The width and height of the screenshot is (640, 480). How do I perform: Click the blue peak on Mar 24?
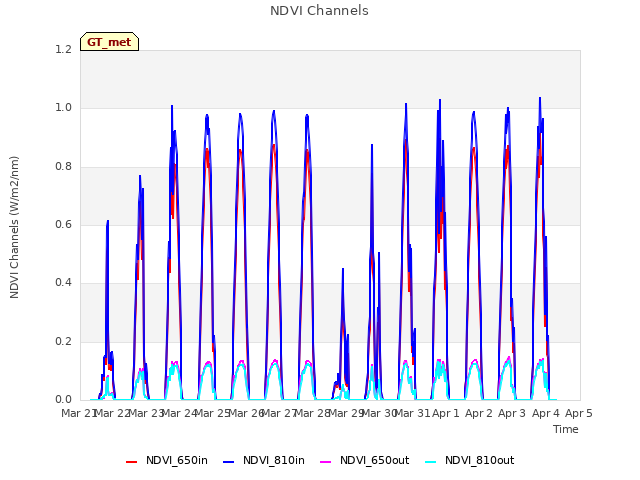tap(172, 106)
